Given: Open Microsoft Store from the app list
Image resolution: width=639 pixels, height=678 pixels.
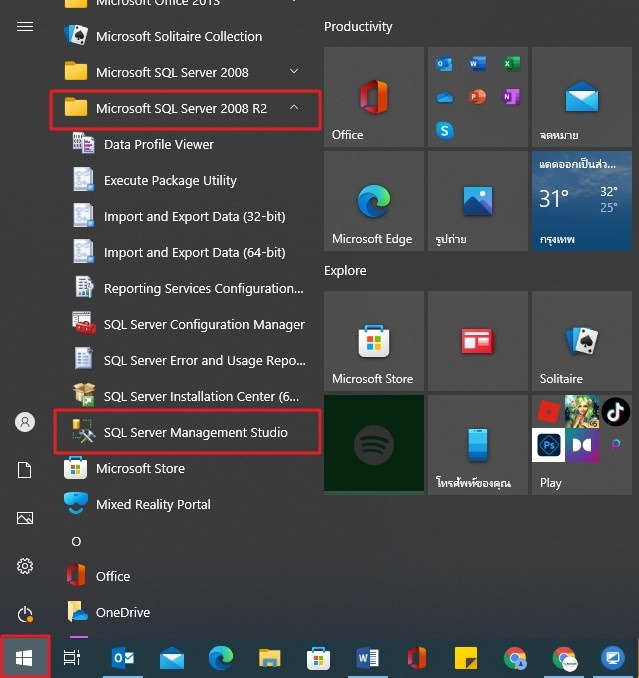Looking at the screenshot, I should (x=186, y=468).
